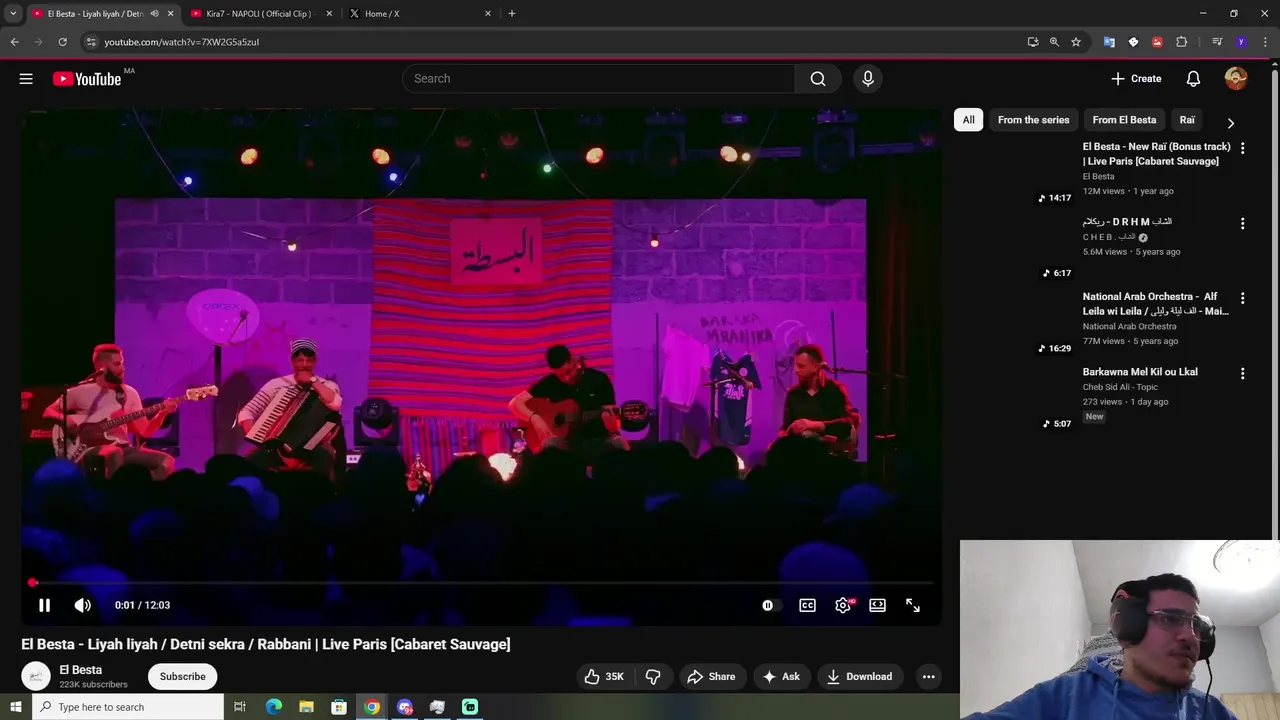Open Barkawna Mel Kil ou Lkal video
Image resolution: width=1280 pixels, height=720 pixels.
[x=1140, y=372]
